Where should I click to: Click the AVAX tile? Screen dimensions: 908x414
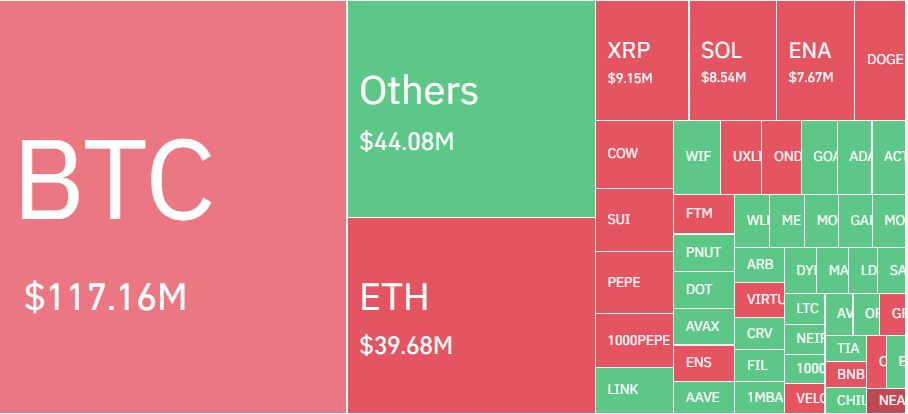pos(703,327)
